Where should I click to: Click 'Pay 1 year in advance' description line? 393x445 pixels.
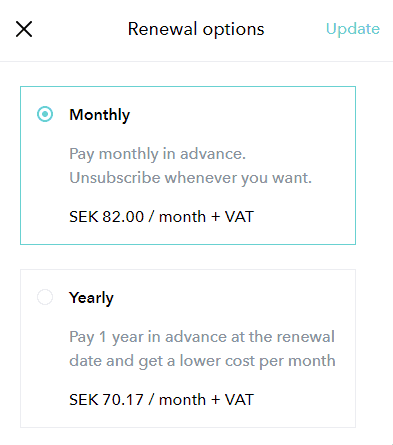pos(202,337)
